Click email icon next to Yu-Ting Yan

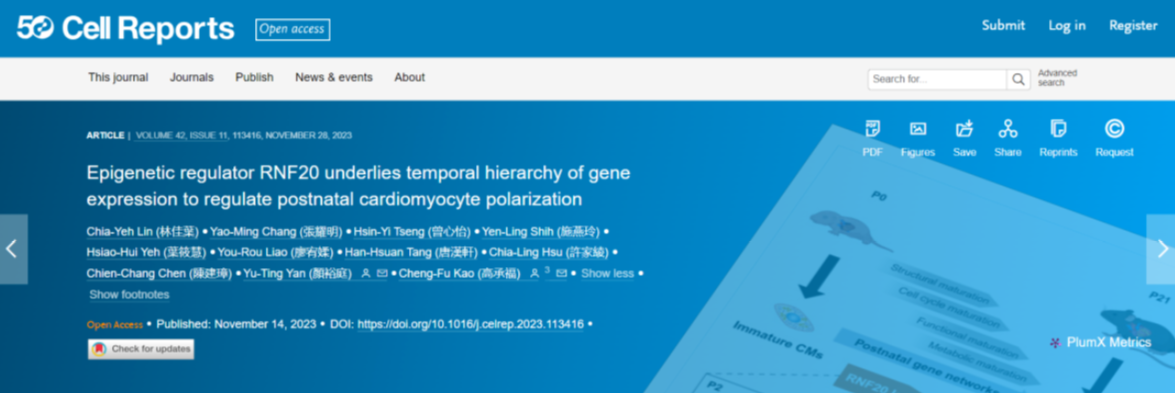[x=381, y=274]
